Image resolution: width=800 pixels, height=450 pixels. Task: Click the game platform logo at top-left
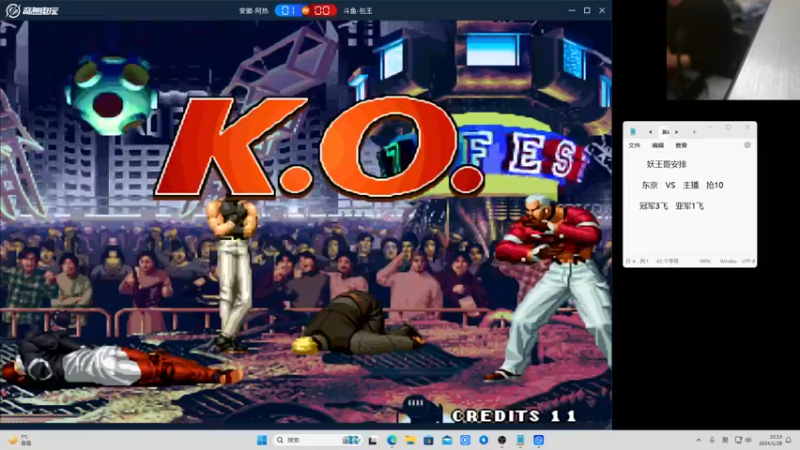31,10
